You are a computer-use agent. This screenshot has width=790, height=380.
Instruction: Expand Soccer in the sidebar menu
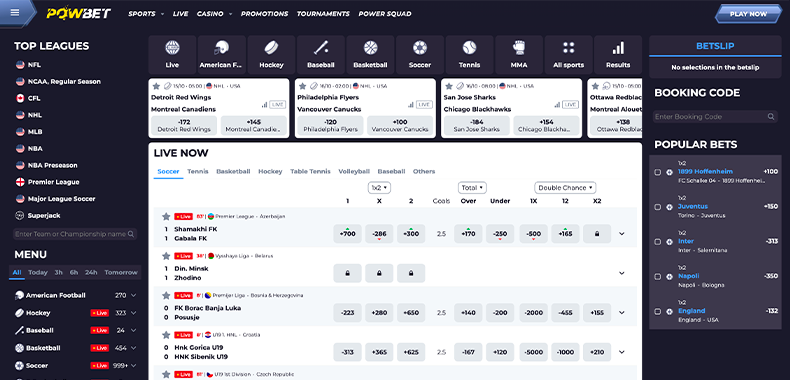coord(134,365)
